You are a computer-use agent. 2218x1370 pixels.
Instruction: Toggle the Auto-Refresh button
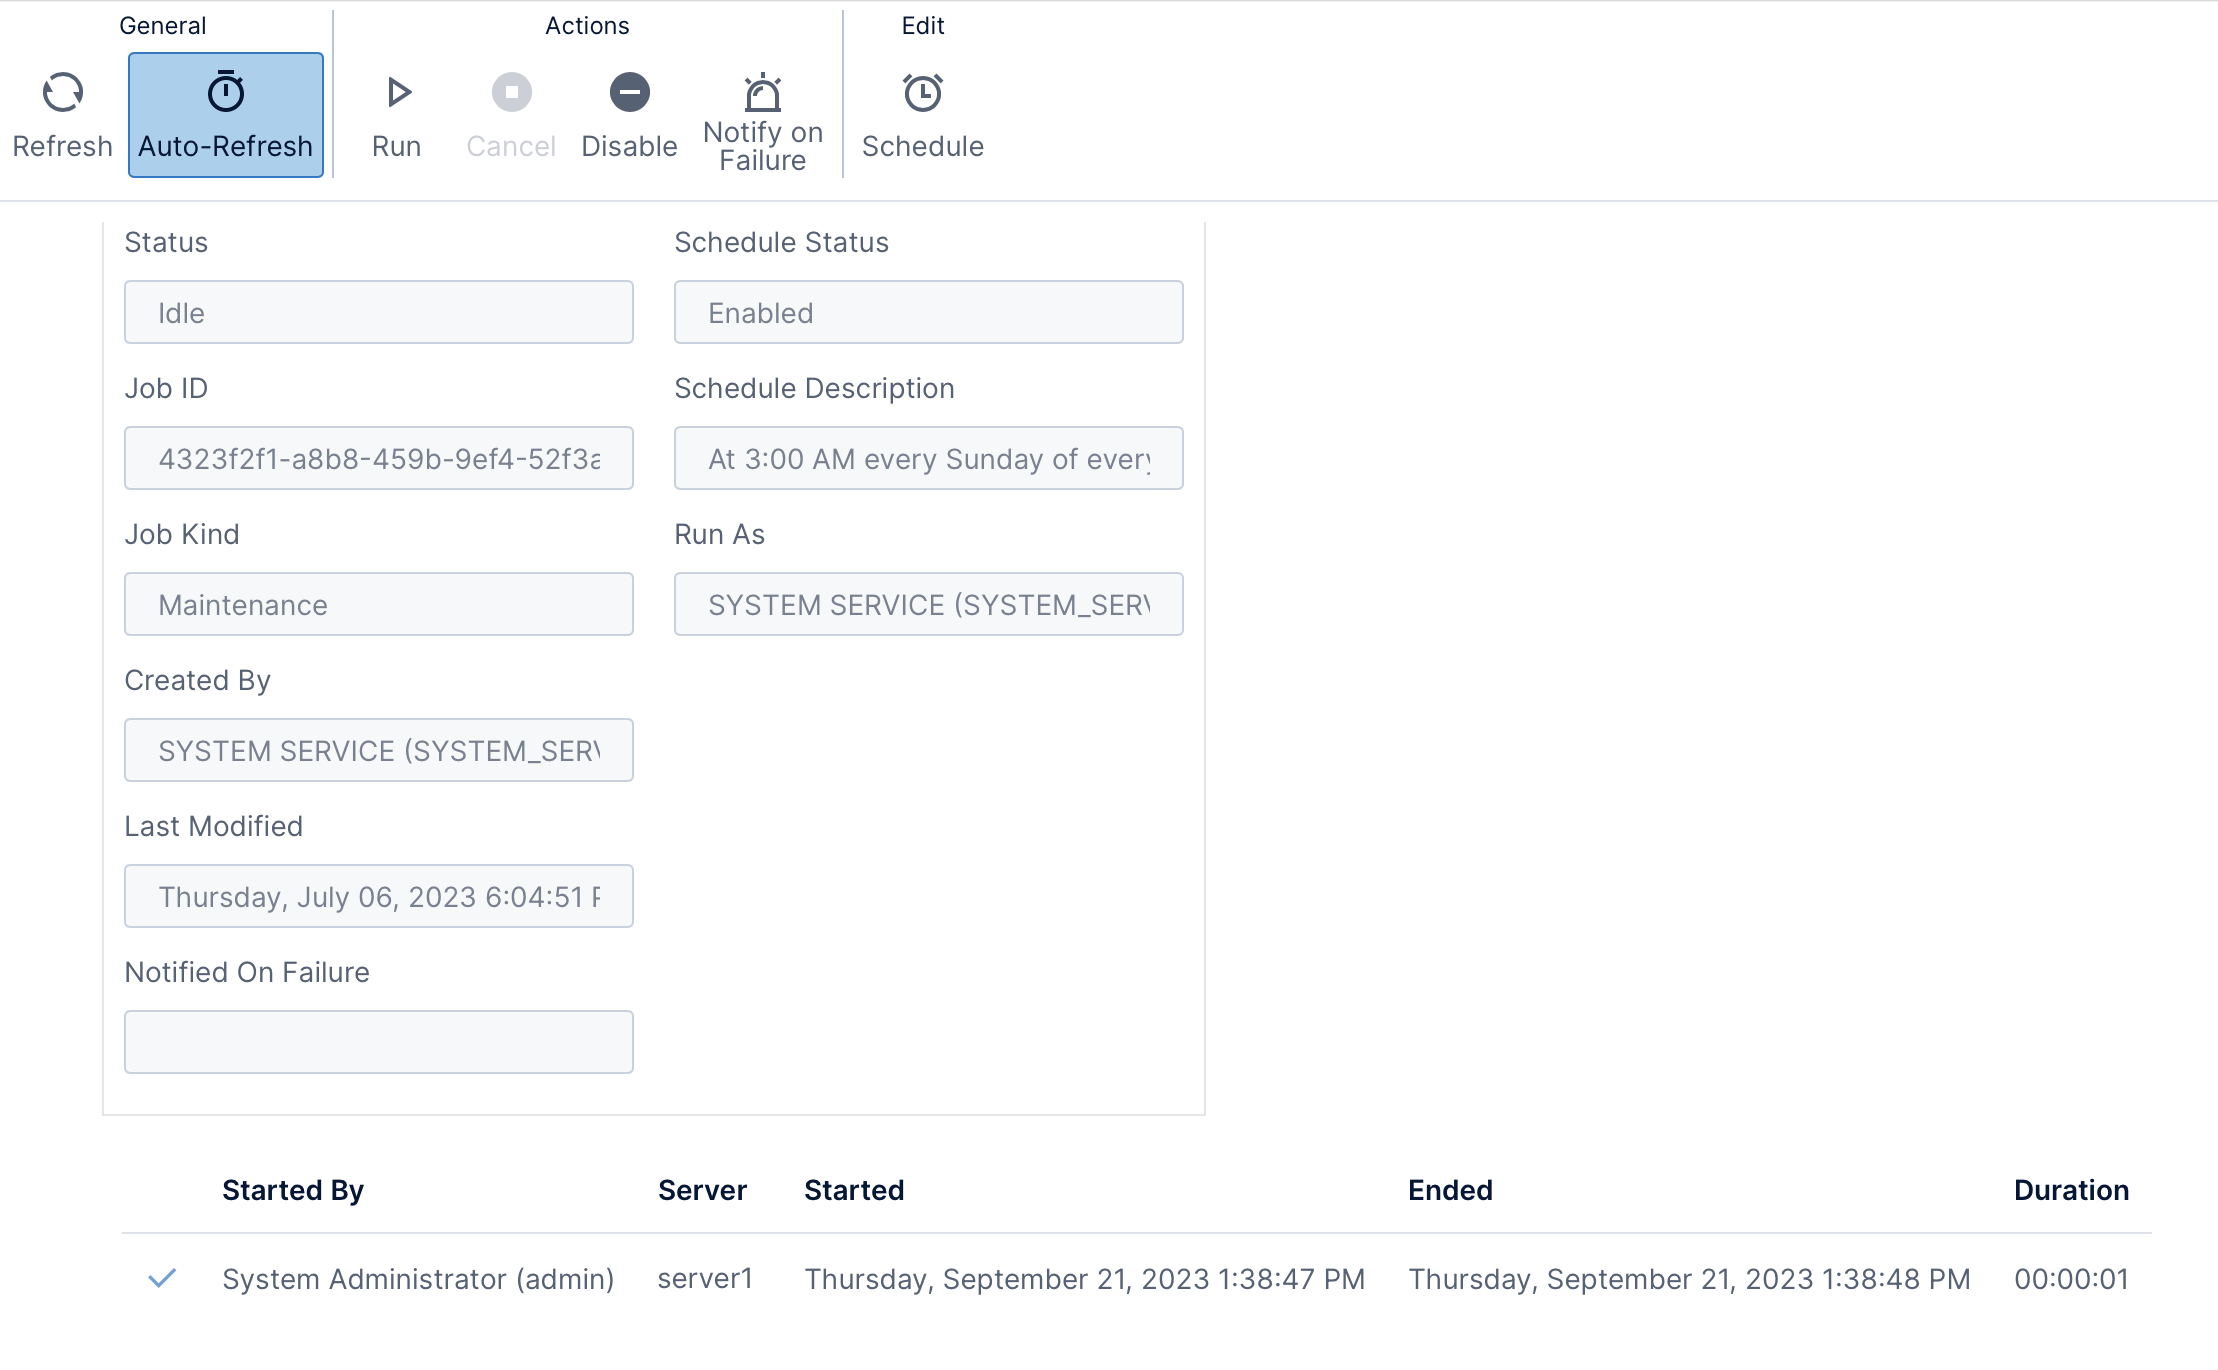pos(226,115)
